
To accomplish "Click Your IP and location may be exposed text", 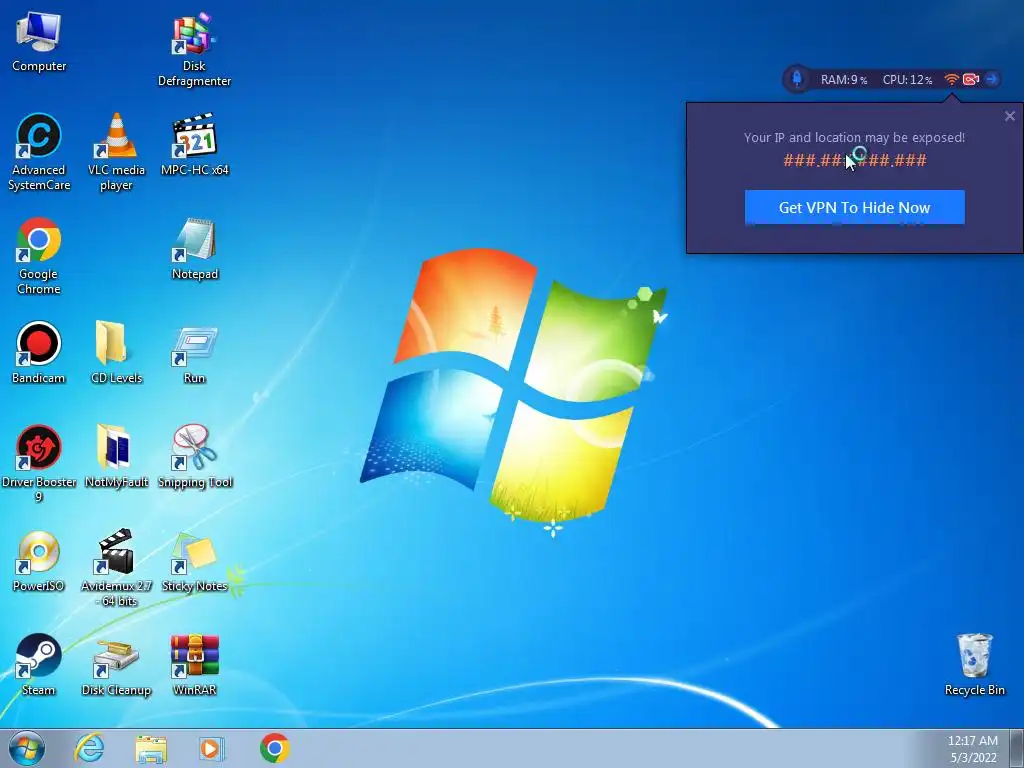I will (854, 137).
